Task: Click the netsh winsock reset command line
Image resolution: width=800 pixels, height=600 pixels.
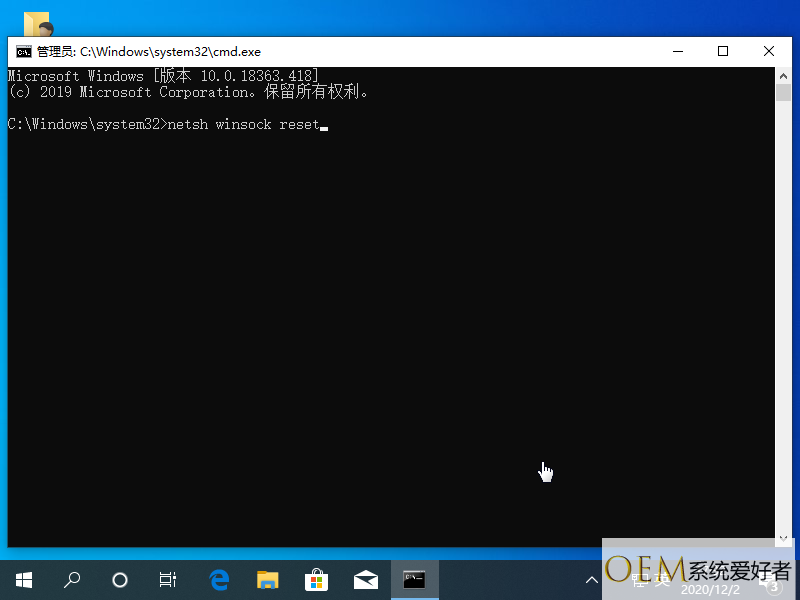Action: point(243,125)
